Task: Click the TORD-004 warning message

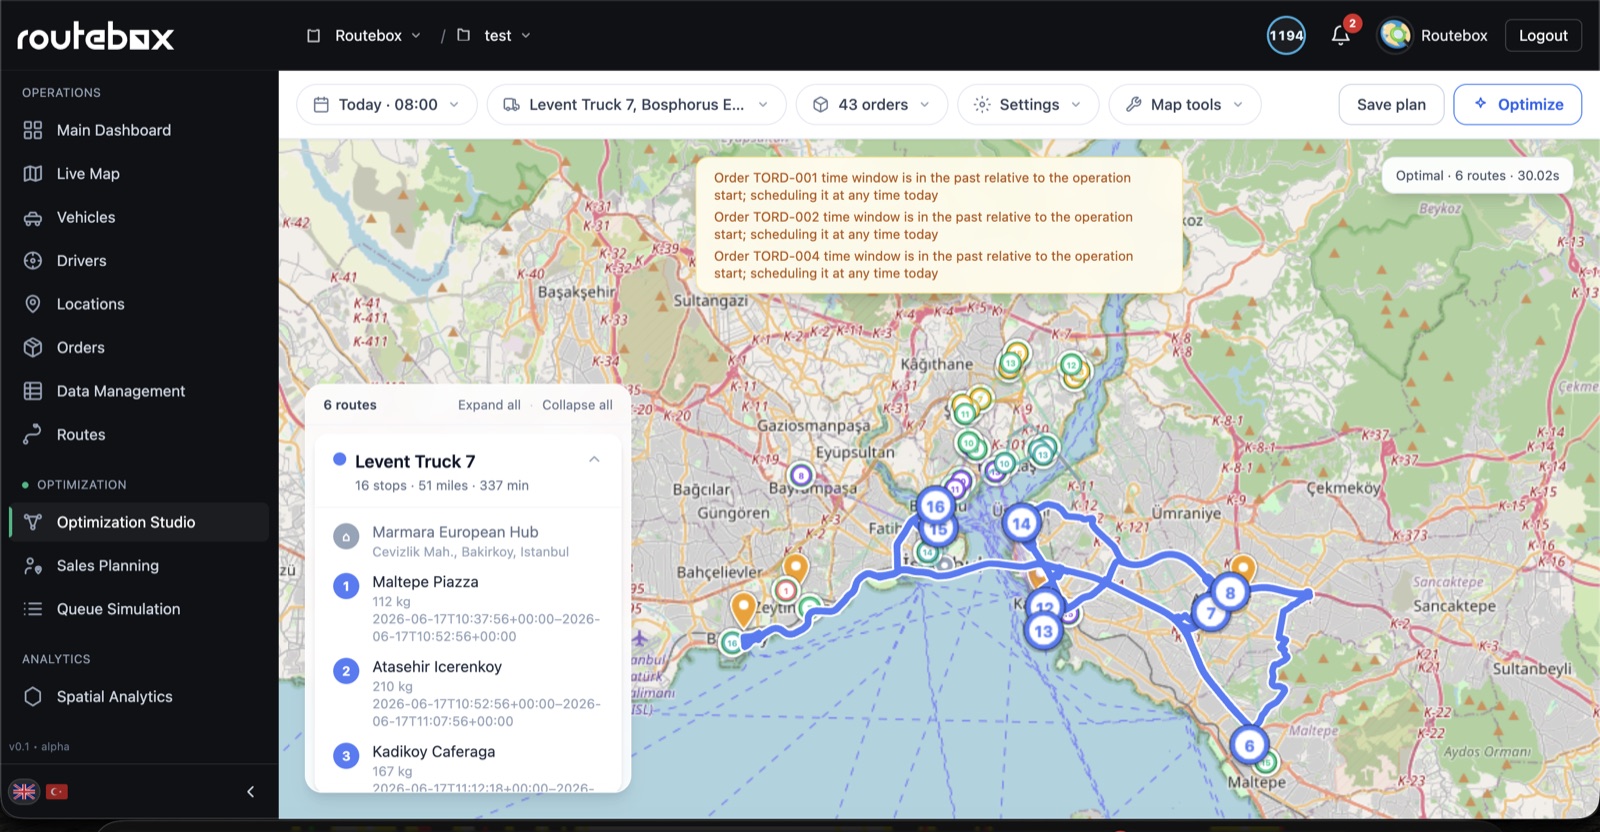Action: pos(923,265)
